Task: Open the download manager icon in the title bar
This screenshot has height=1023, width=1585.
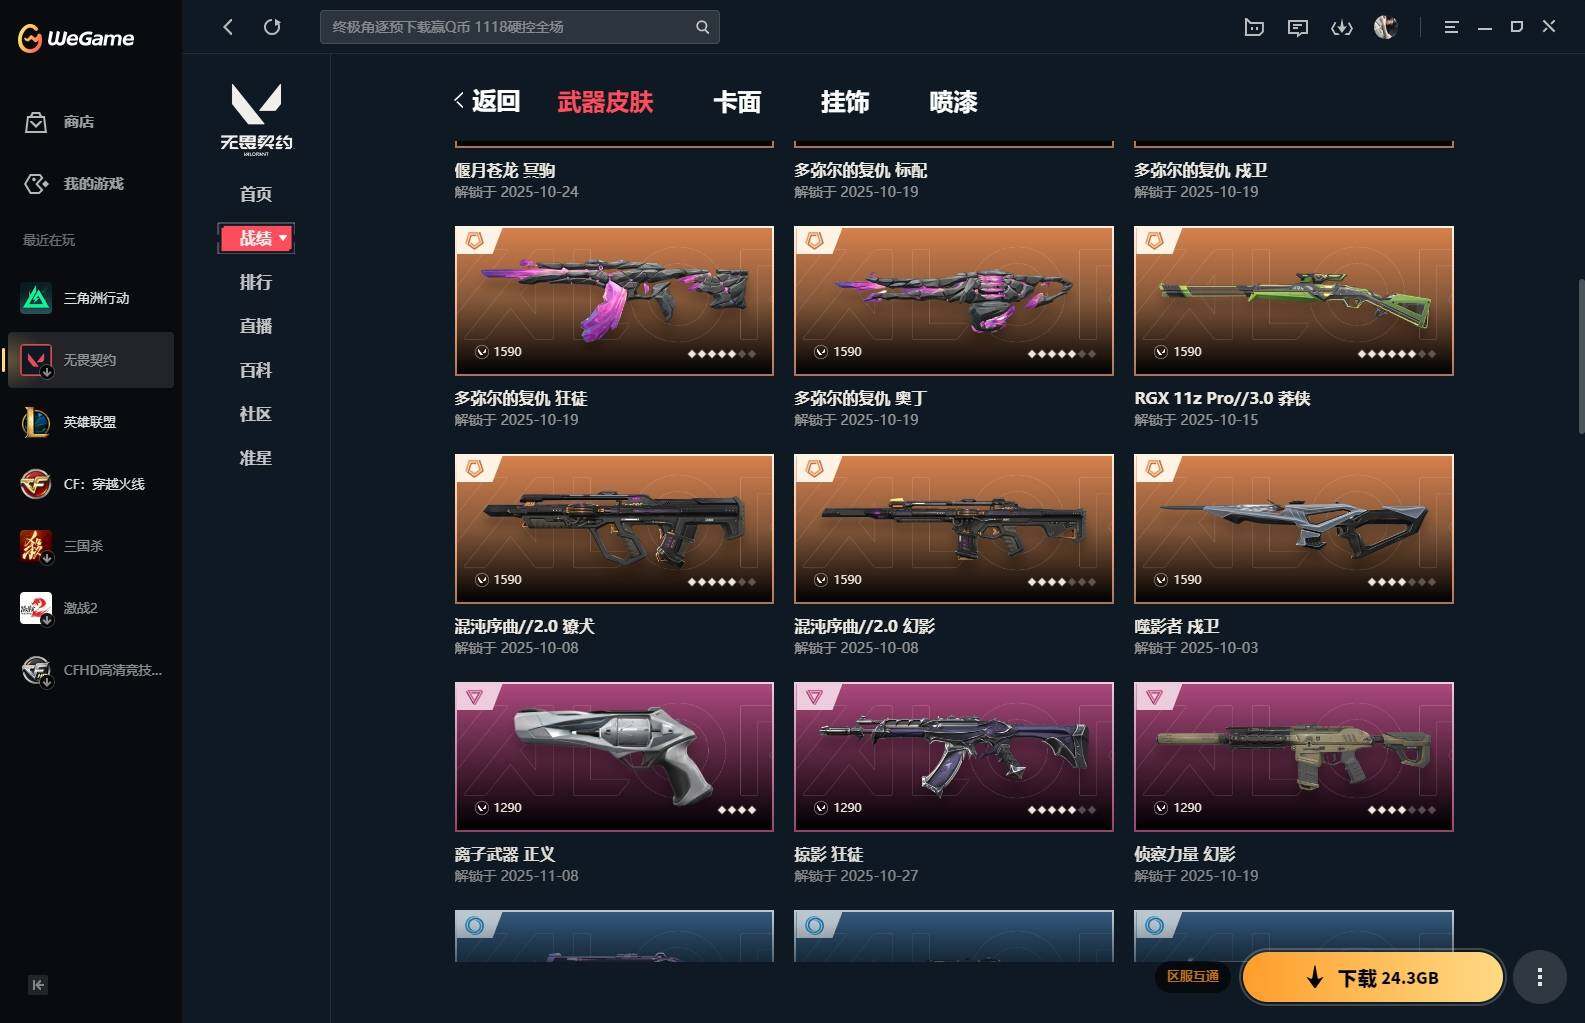Action: 1341,27
